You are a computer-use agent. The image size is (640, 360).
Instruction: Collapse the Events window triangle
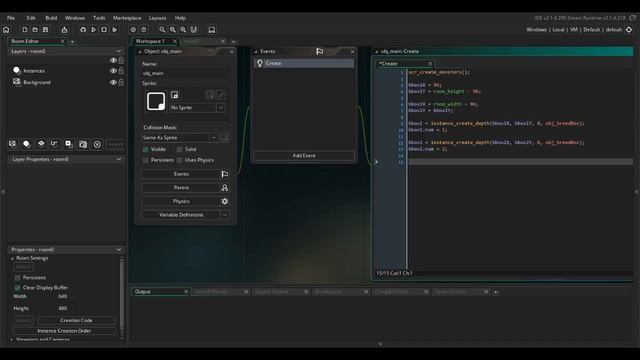pos(256,52)
